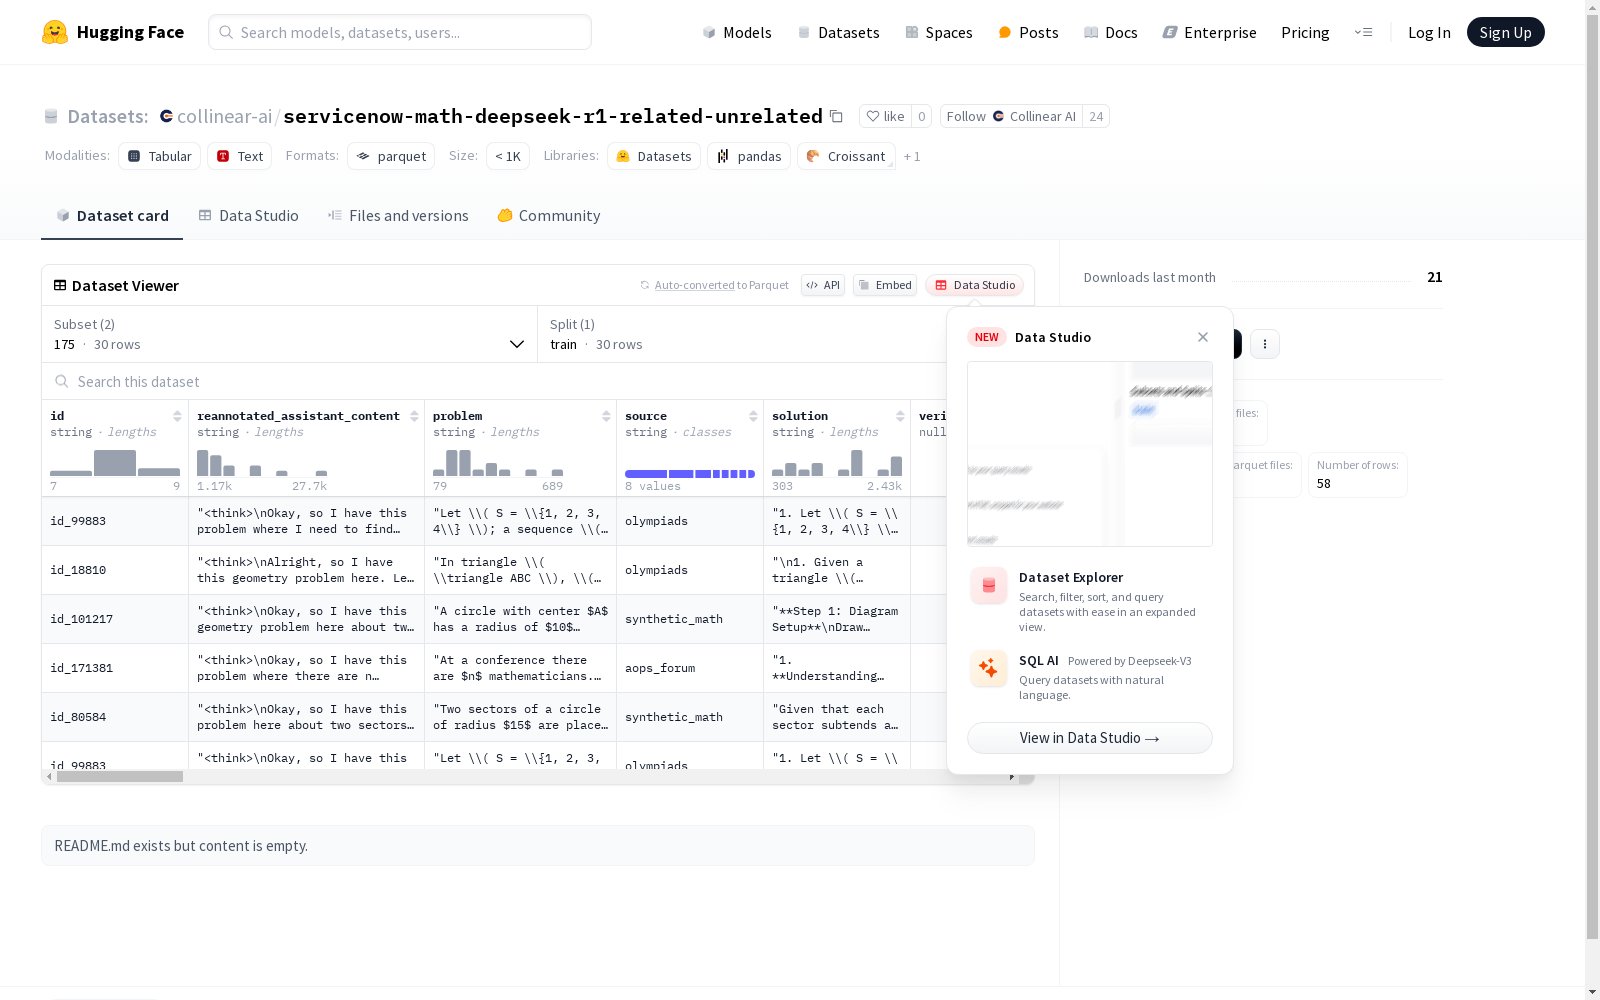Click the id_99883 row cell

pyautogui.click(x=115, y=521)
